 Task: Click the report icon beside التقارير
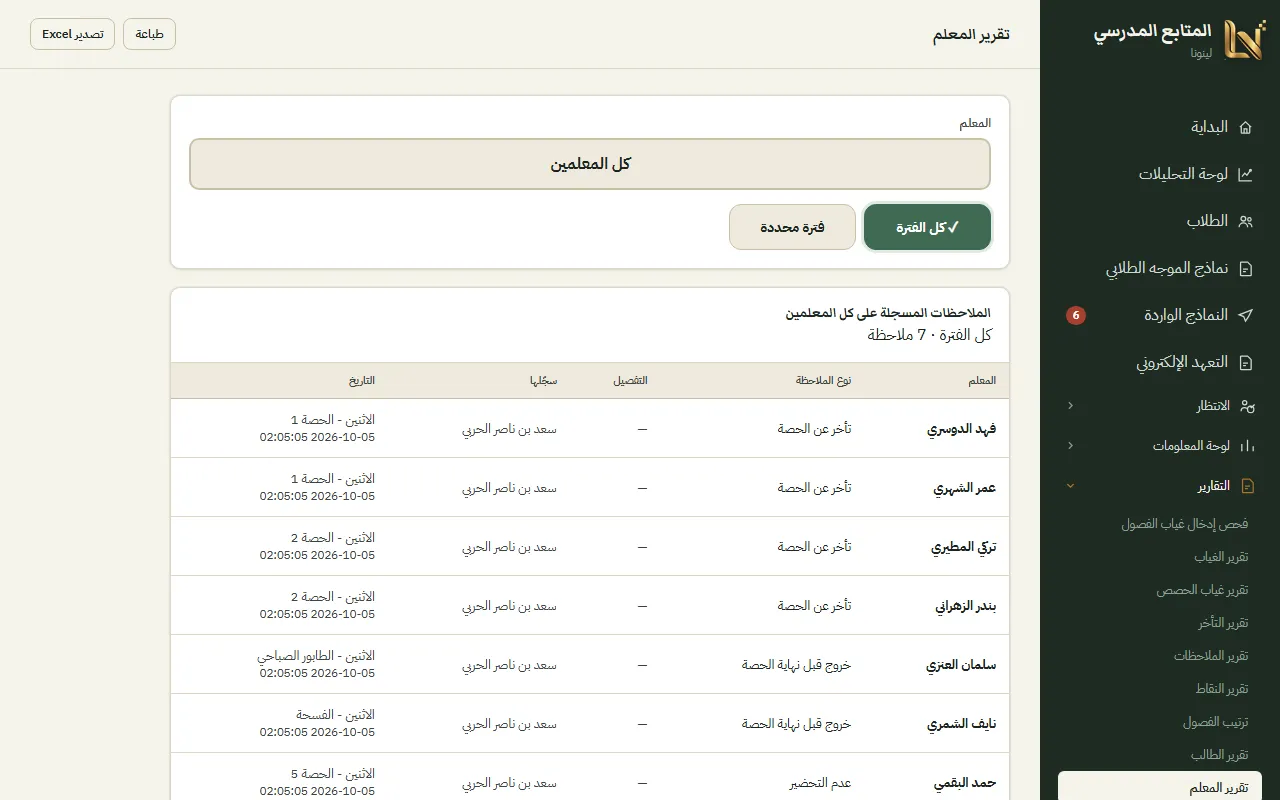click(x=1246, y=486)
